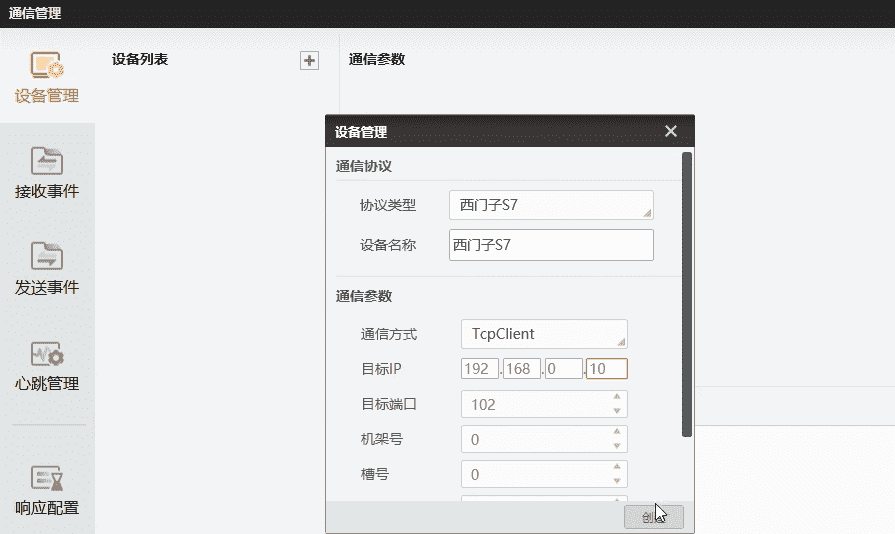This screenshot has width=895, height=534.
Task: Click the first octet of 目标IP
Action: coord(480,369)
